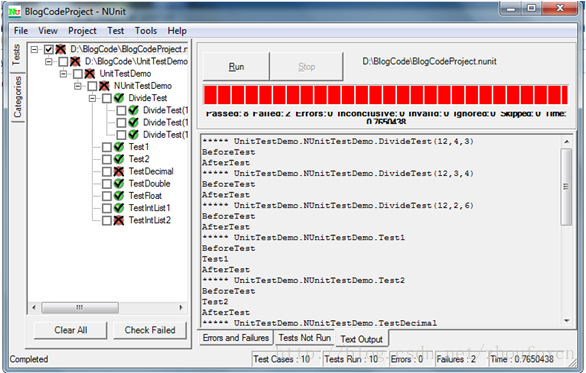Screen dimensions: 586x373
Task: Click green check icon beside Test2
Action: point(119,159)
